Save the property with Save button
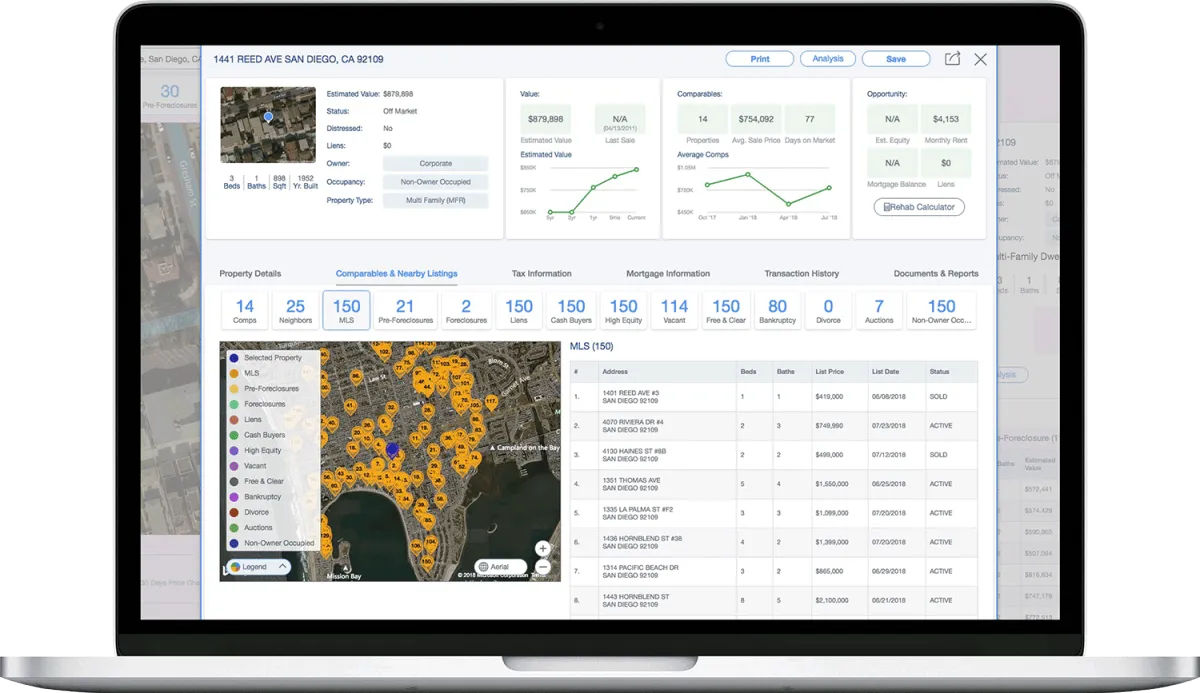This screenshot has width=1200, height=693. pyautogui.click(x=896, y=59)
